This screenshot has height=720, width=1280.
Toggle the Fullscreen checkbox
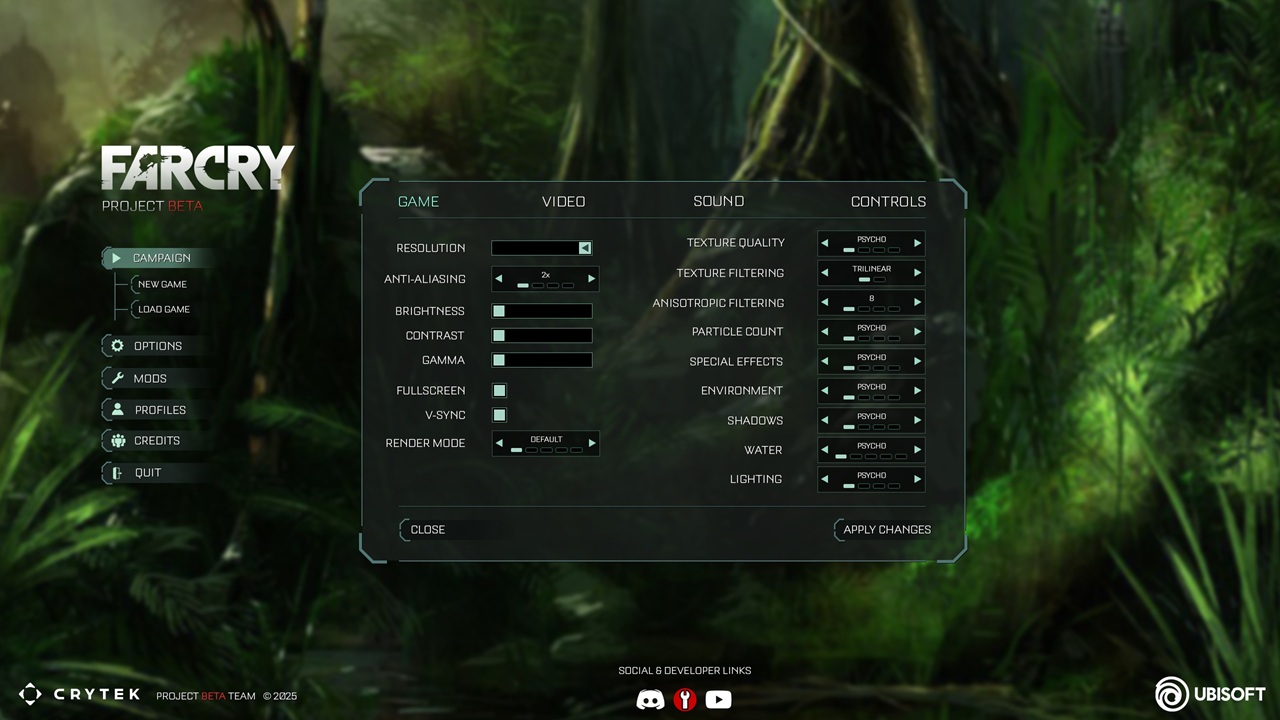(499, 390)
